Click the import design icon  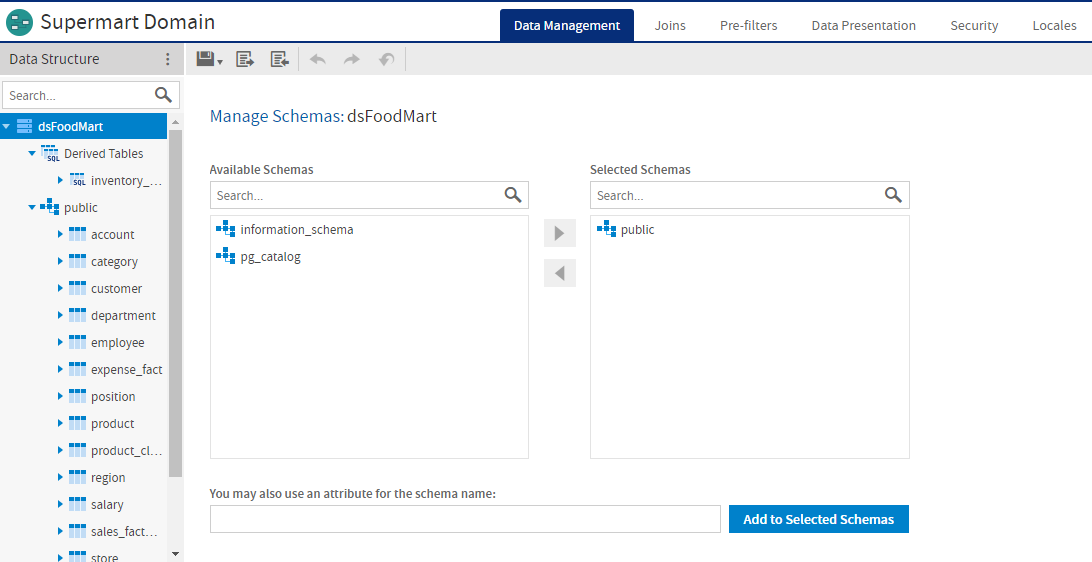(x=280, y=59)
